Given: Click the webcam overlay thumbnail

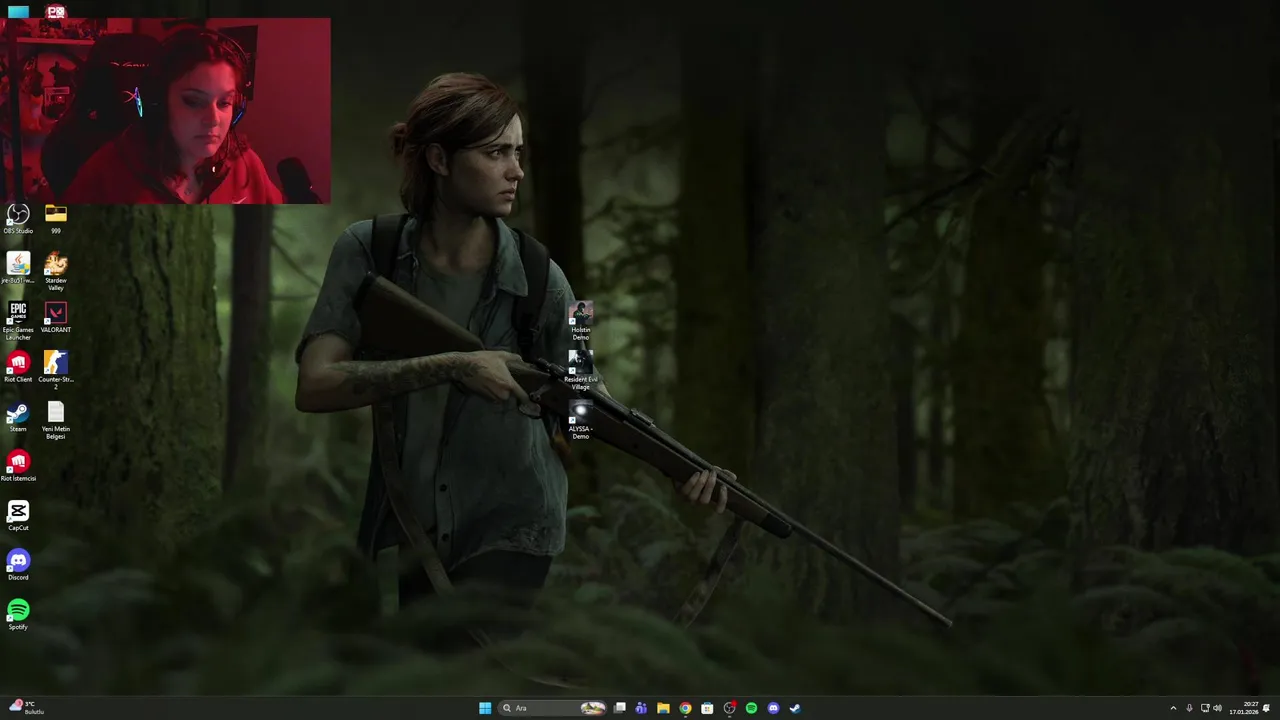Looking at the screenshot, I should pos(165,111).
